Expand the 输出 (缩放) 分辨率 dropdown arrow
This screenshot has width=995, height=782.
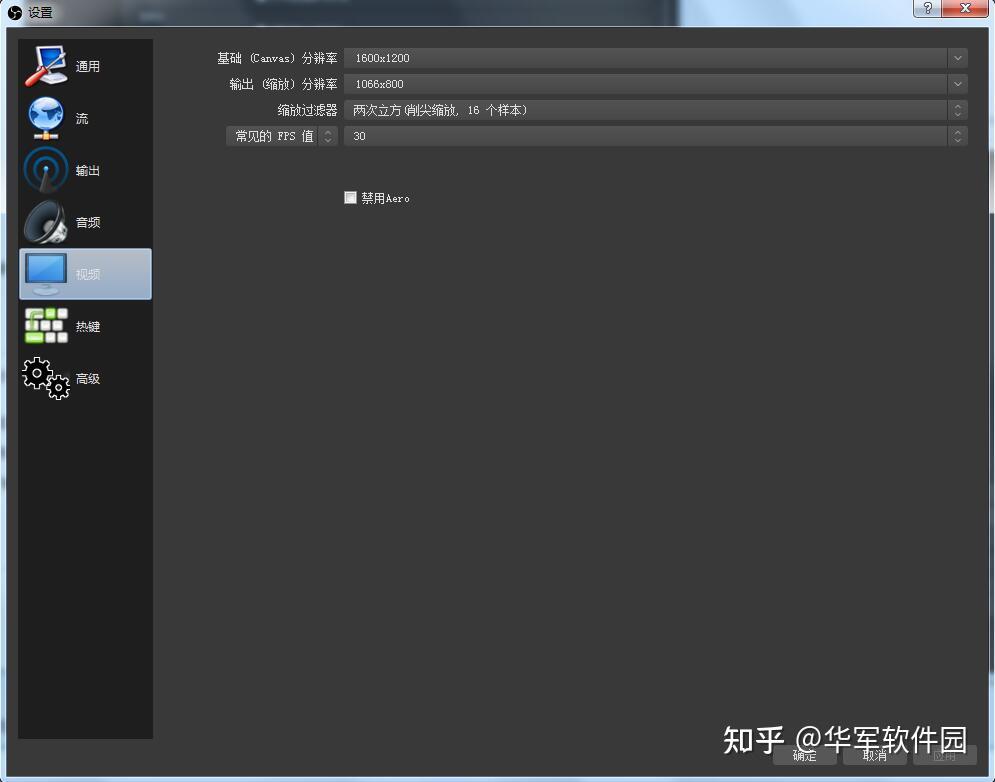tap(958, 84)
